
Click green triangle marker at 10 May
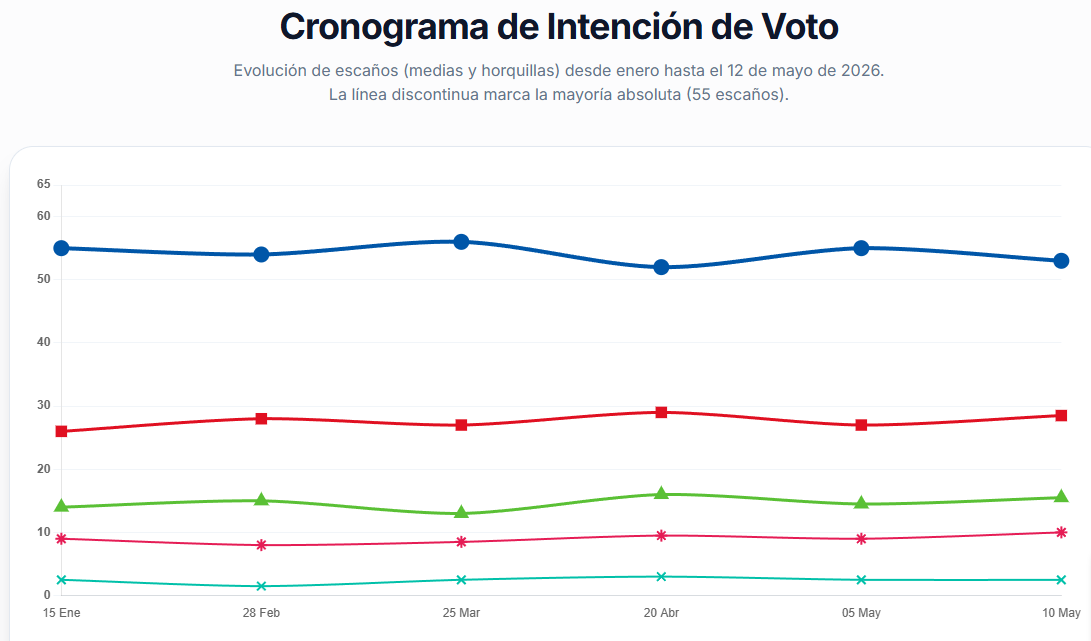1061,496
